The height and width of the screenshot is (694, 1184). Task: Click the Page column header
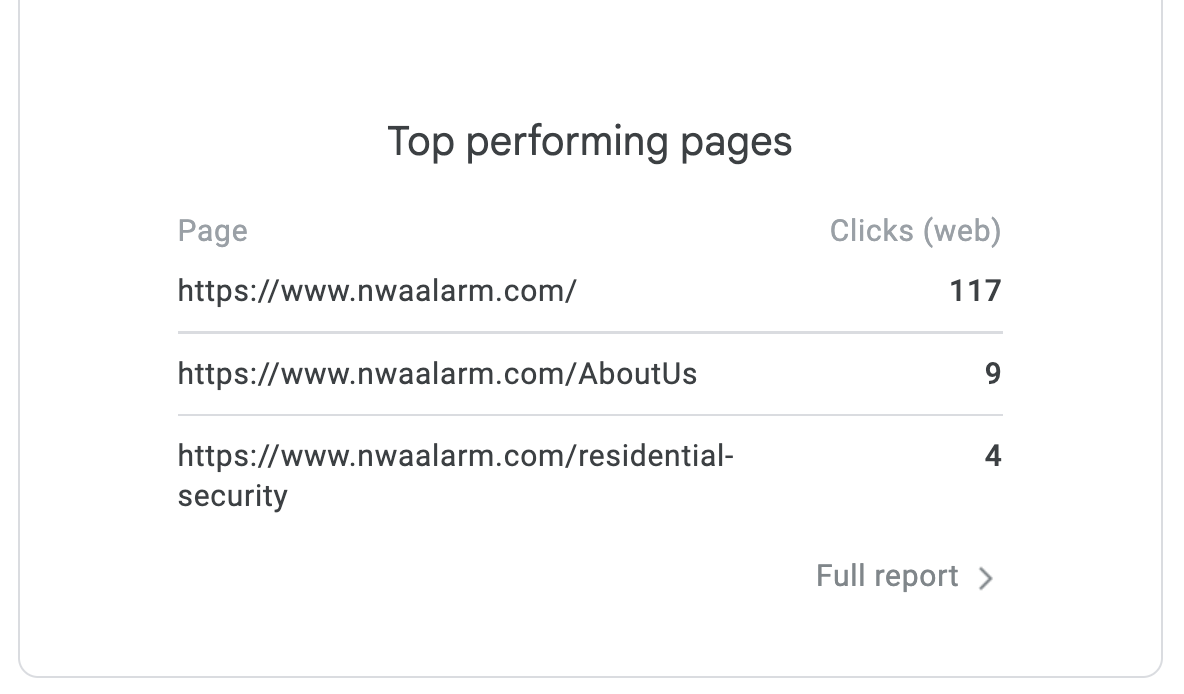click(212, 231)
